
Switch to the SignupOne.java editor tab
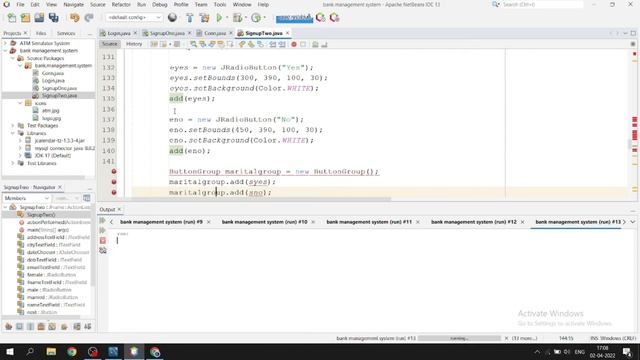click(167, 33)
